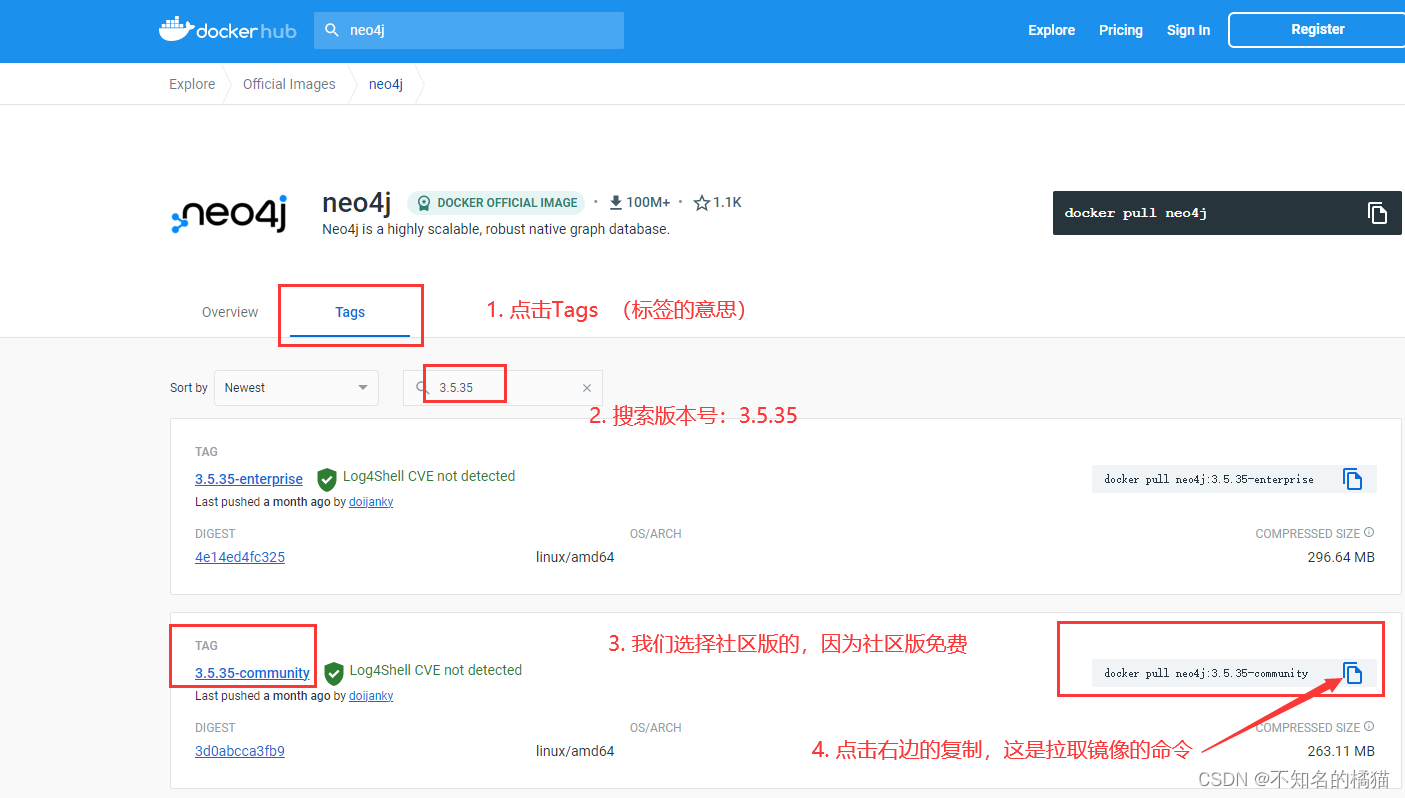The width and height of the screenshot is (1405, 798).
Task: Copy the 3.5.35-community pull command
Action: 1353,673
